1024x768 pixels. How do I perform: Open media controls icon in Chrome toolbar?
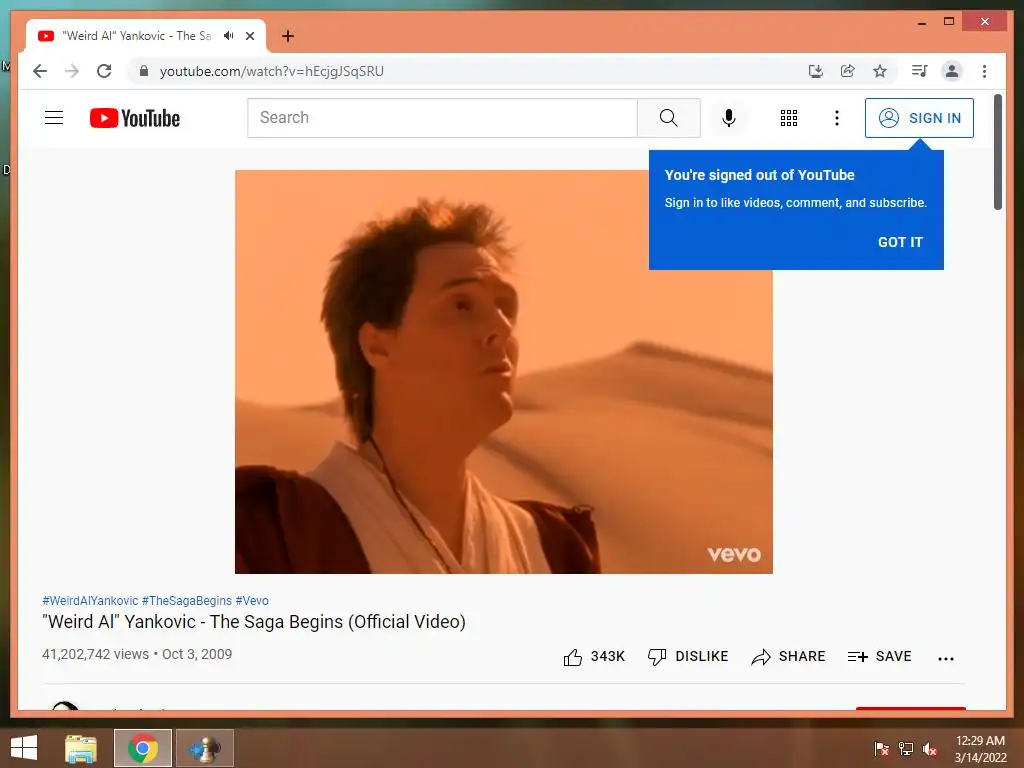(x=920, y=71)
